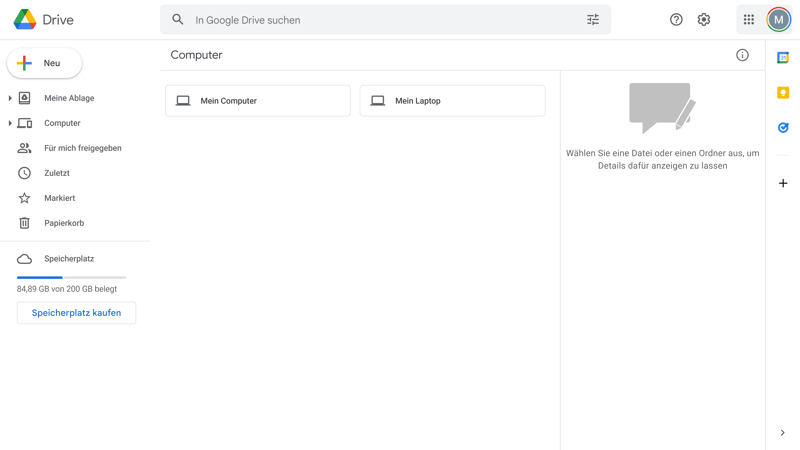Click the storage usage progress bar
800x450 pixels.
click(71, 277)
